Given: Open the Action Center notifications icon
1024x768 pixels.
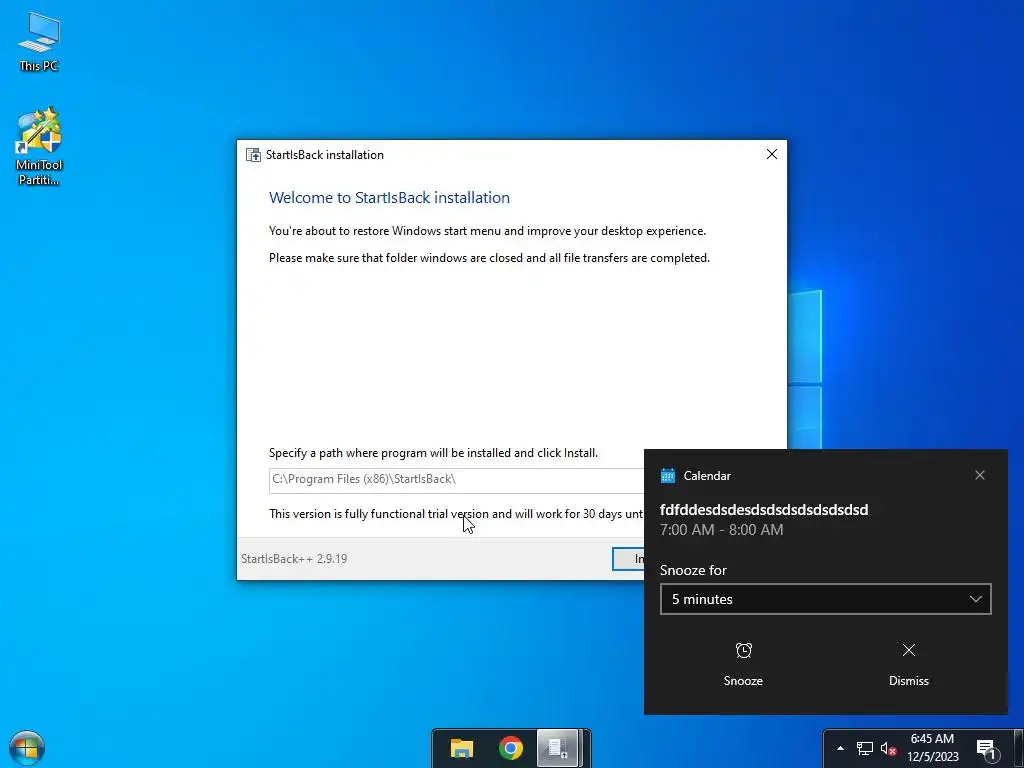Looking at the screenshot, I should [987, 748].
